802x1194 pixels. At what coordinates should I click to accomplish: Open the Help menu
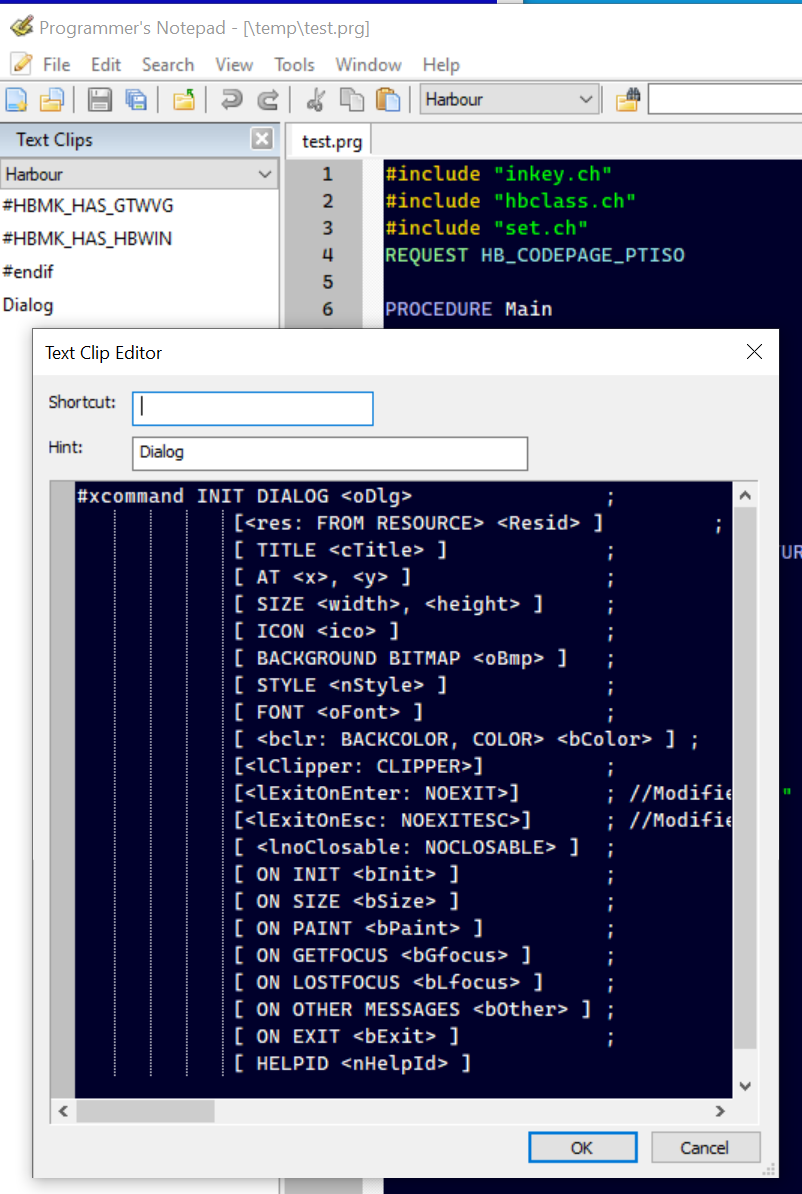click(441, 65)
